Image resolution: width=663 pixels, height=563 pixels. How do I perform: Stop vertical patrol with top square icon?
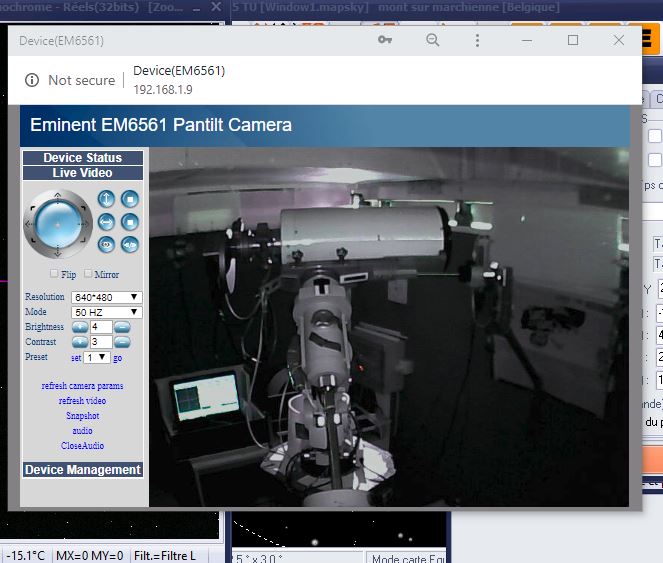(130, 199)
